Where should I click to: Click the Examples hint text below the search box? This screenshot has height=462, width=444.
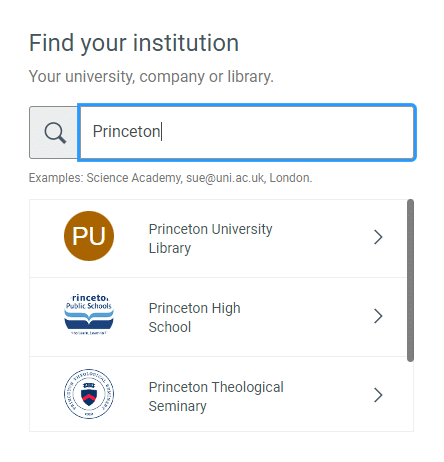click(x=170, y=178)
